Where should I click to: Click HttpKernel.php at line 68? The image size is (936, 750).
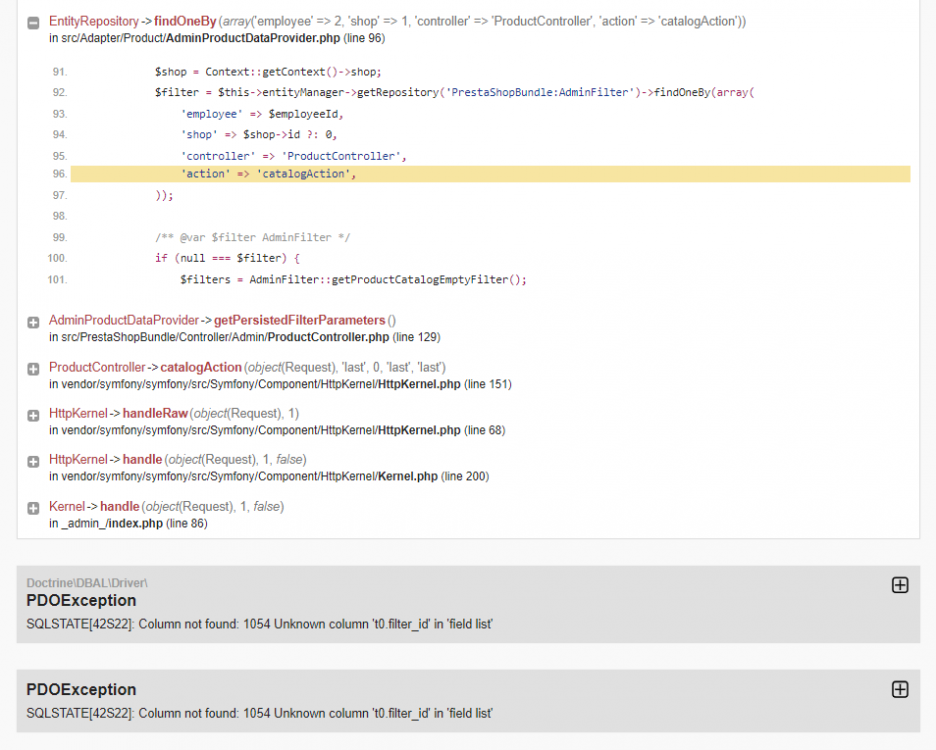pos(419,431)
